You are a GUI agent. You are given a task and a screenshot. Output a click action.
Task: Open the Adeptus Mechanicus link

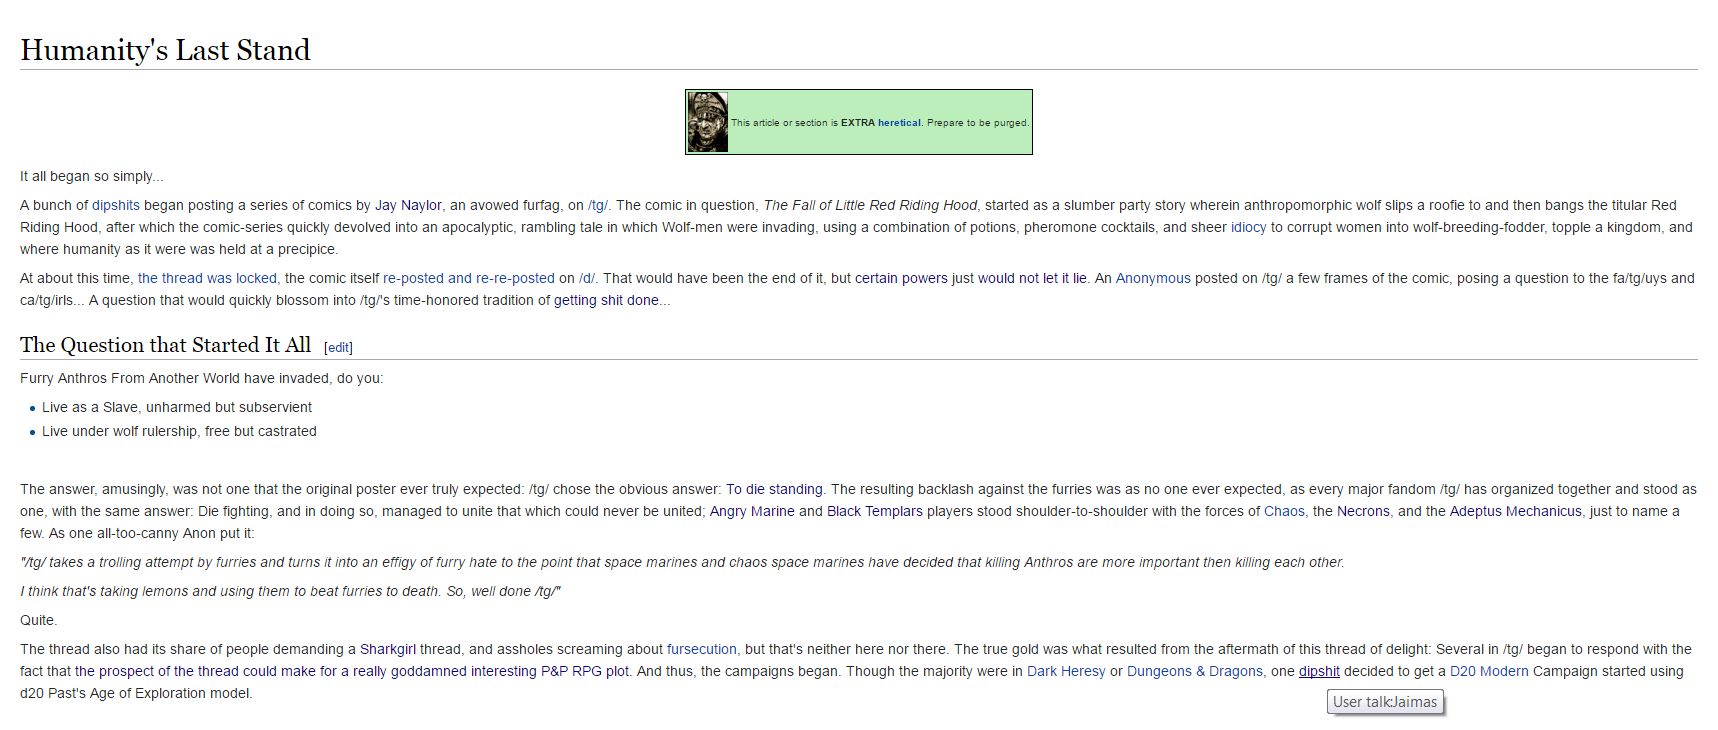(x=1516, y=511)
